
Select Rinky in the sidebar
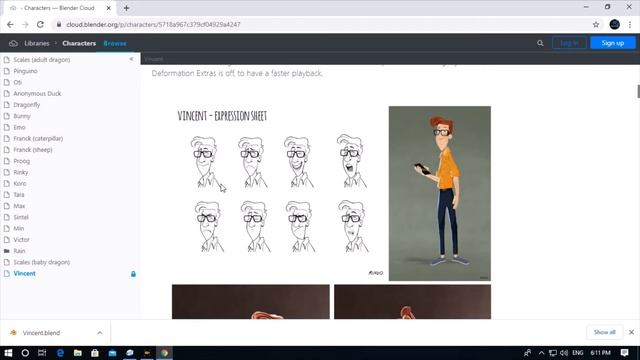pyautogui.click(x=20, y=172)
